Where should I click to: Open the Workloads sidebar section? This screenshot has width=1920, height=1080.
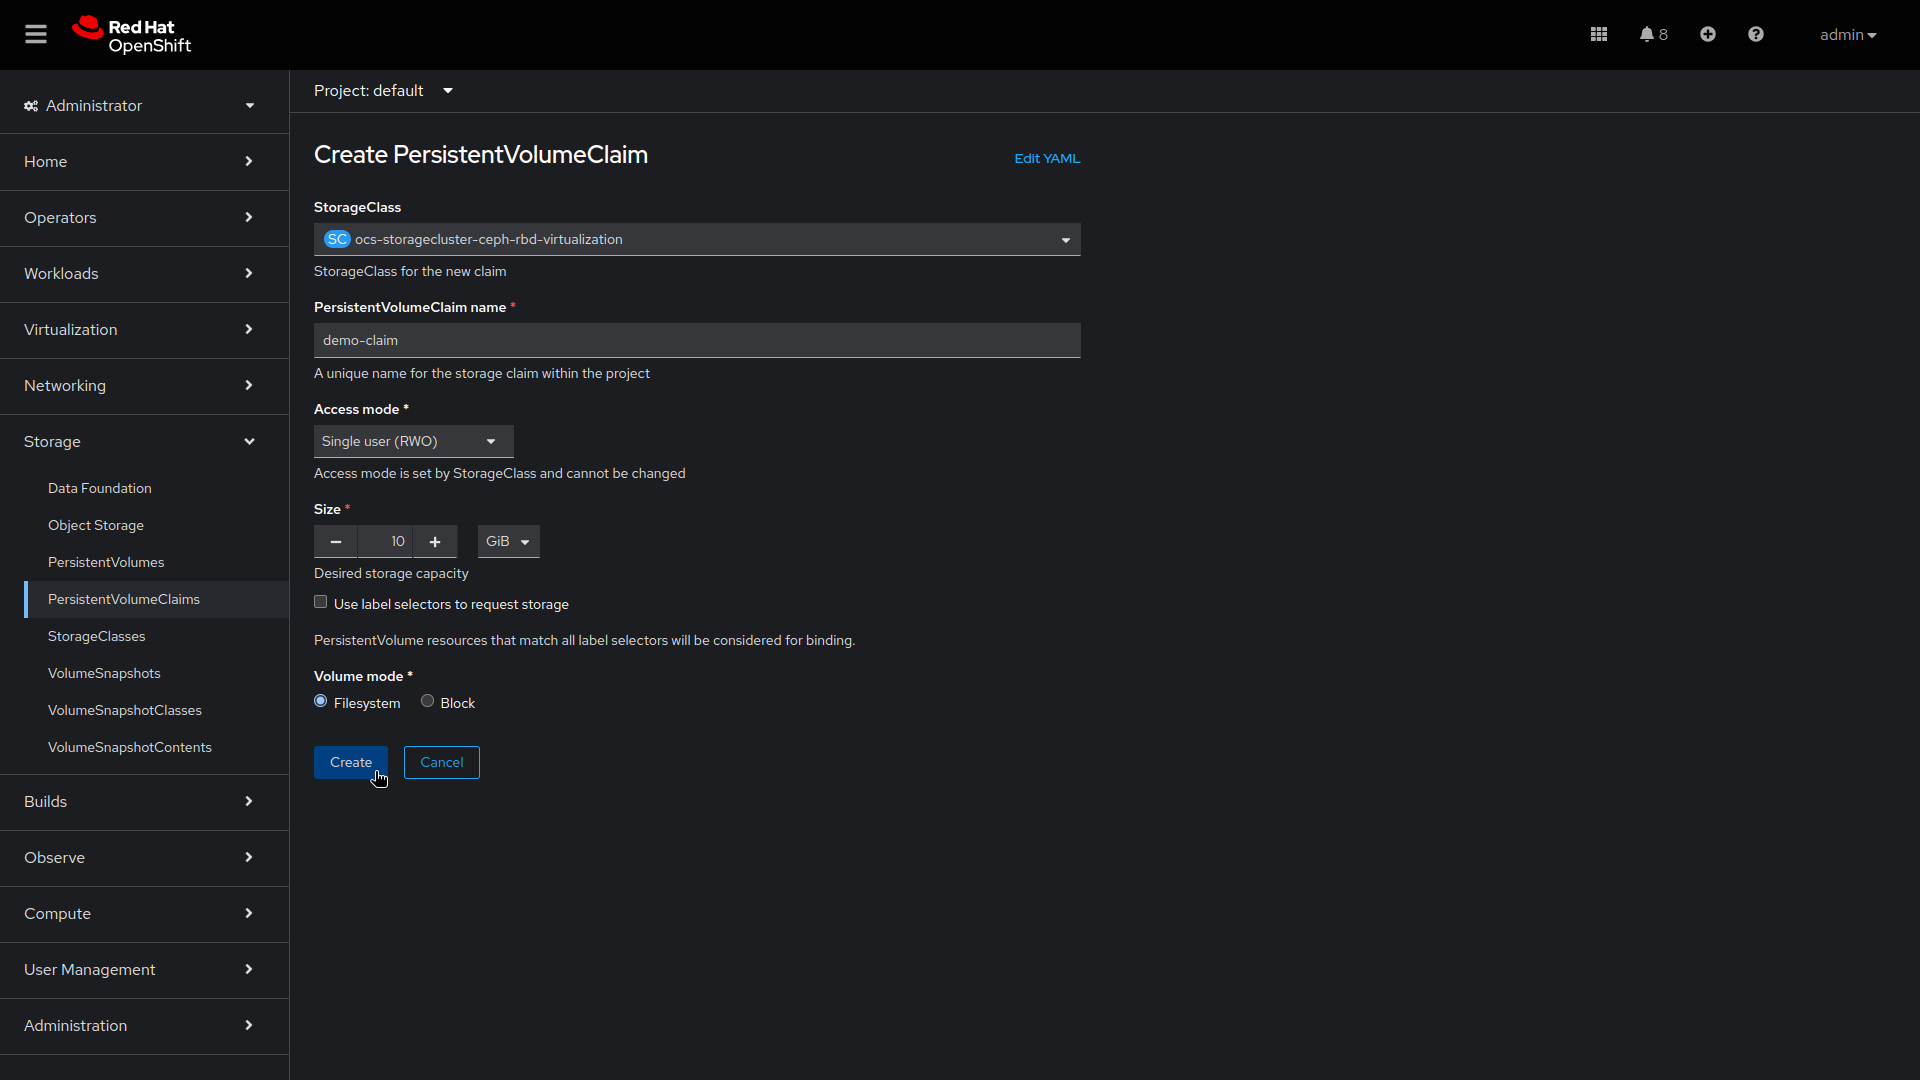point(61,273)
